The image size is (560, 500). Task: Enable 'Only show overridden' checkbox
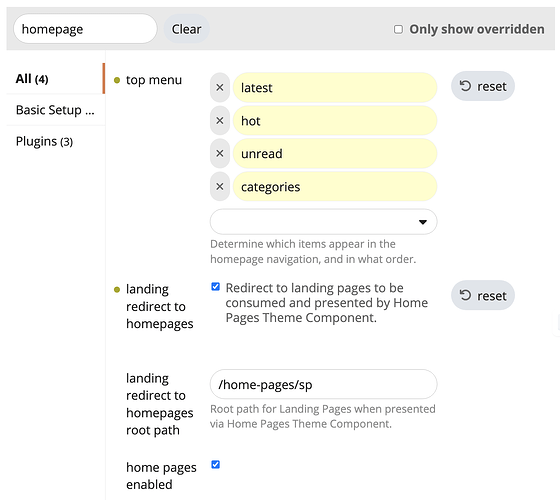coord(398,29)
